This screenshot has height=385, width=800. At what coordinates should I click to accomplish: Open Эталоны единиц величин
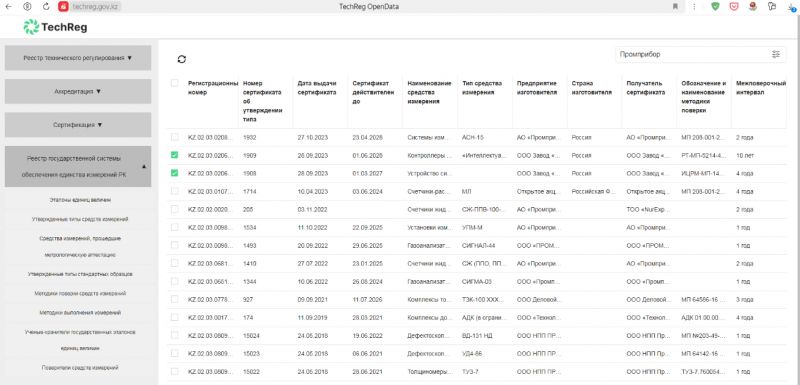point(80,200)
